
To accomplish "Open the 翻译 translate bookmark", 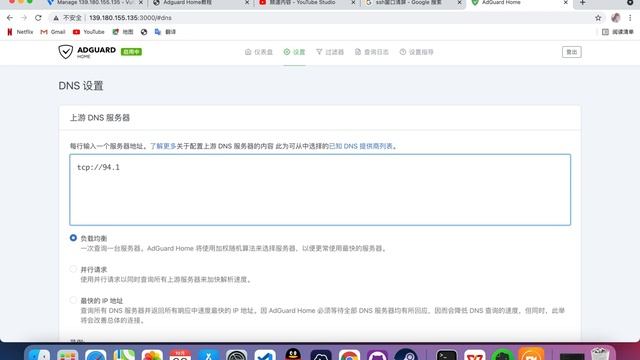I will 165,32.
